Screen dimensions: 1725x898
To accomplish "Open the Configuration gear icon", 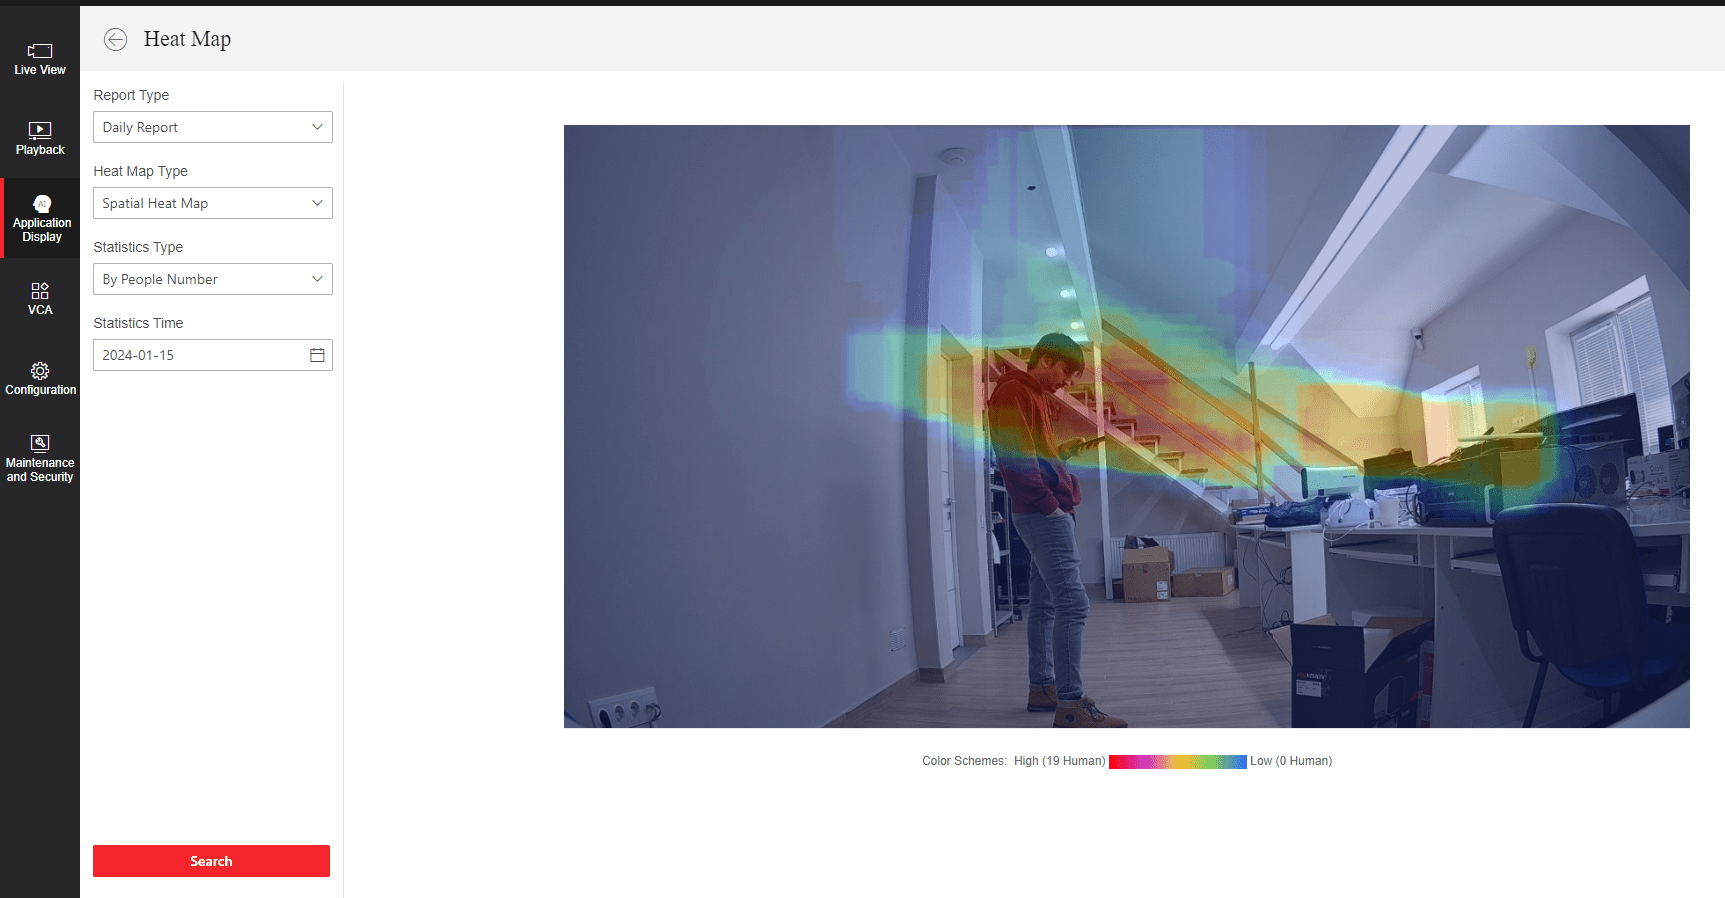I will pyautogui.click(x=40, y=371).
